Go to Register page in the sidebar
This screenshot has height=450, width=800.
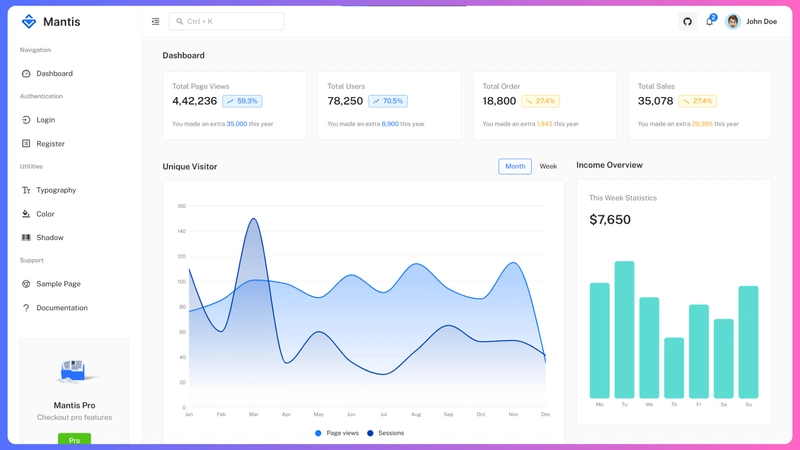click(50, 144)
